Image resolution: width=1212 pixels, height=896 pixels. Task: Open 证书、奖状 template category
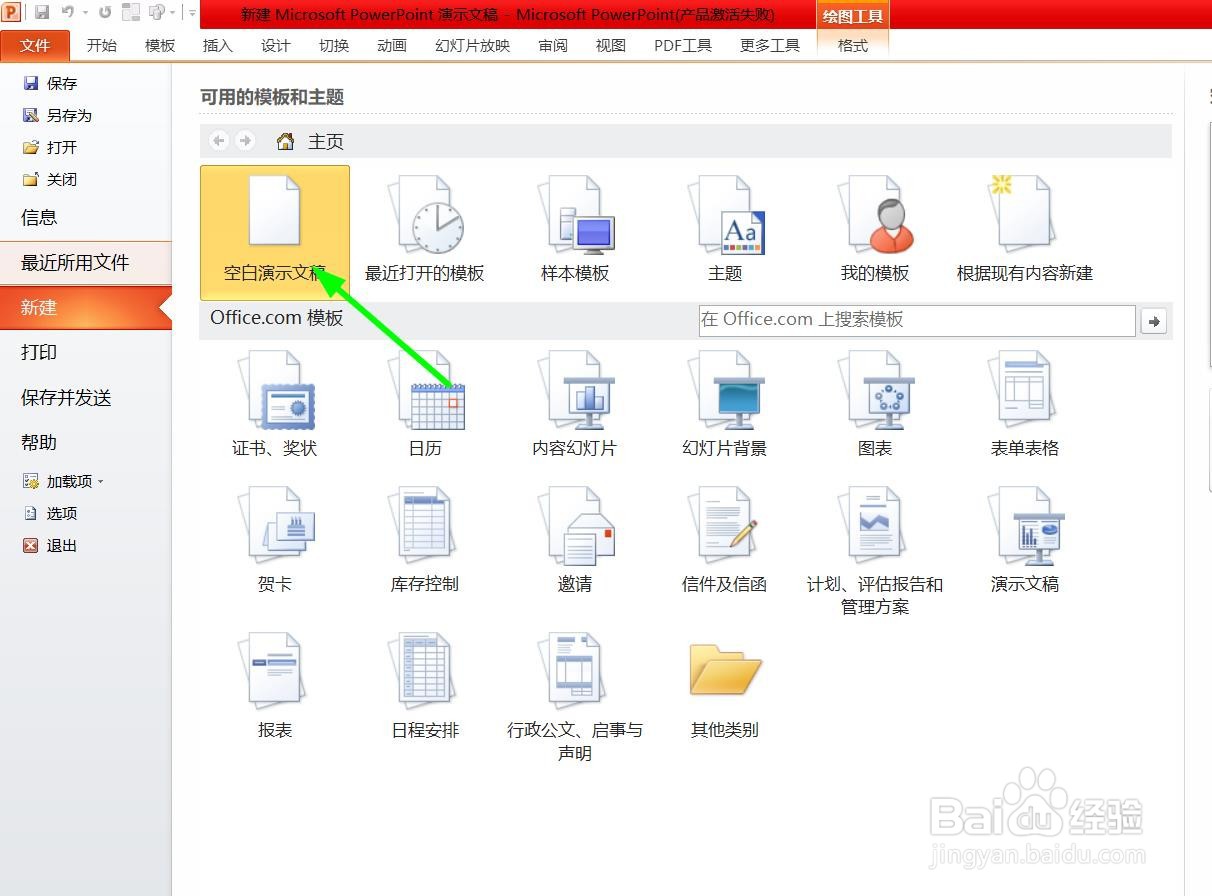pos(275,405)
